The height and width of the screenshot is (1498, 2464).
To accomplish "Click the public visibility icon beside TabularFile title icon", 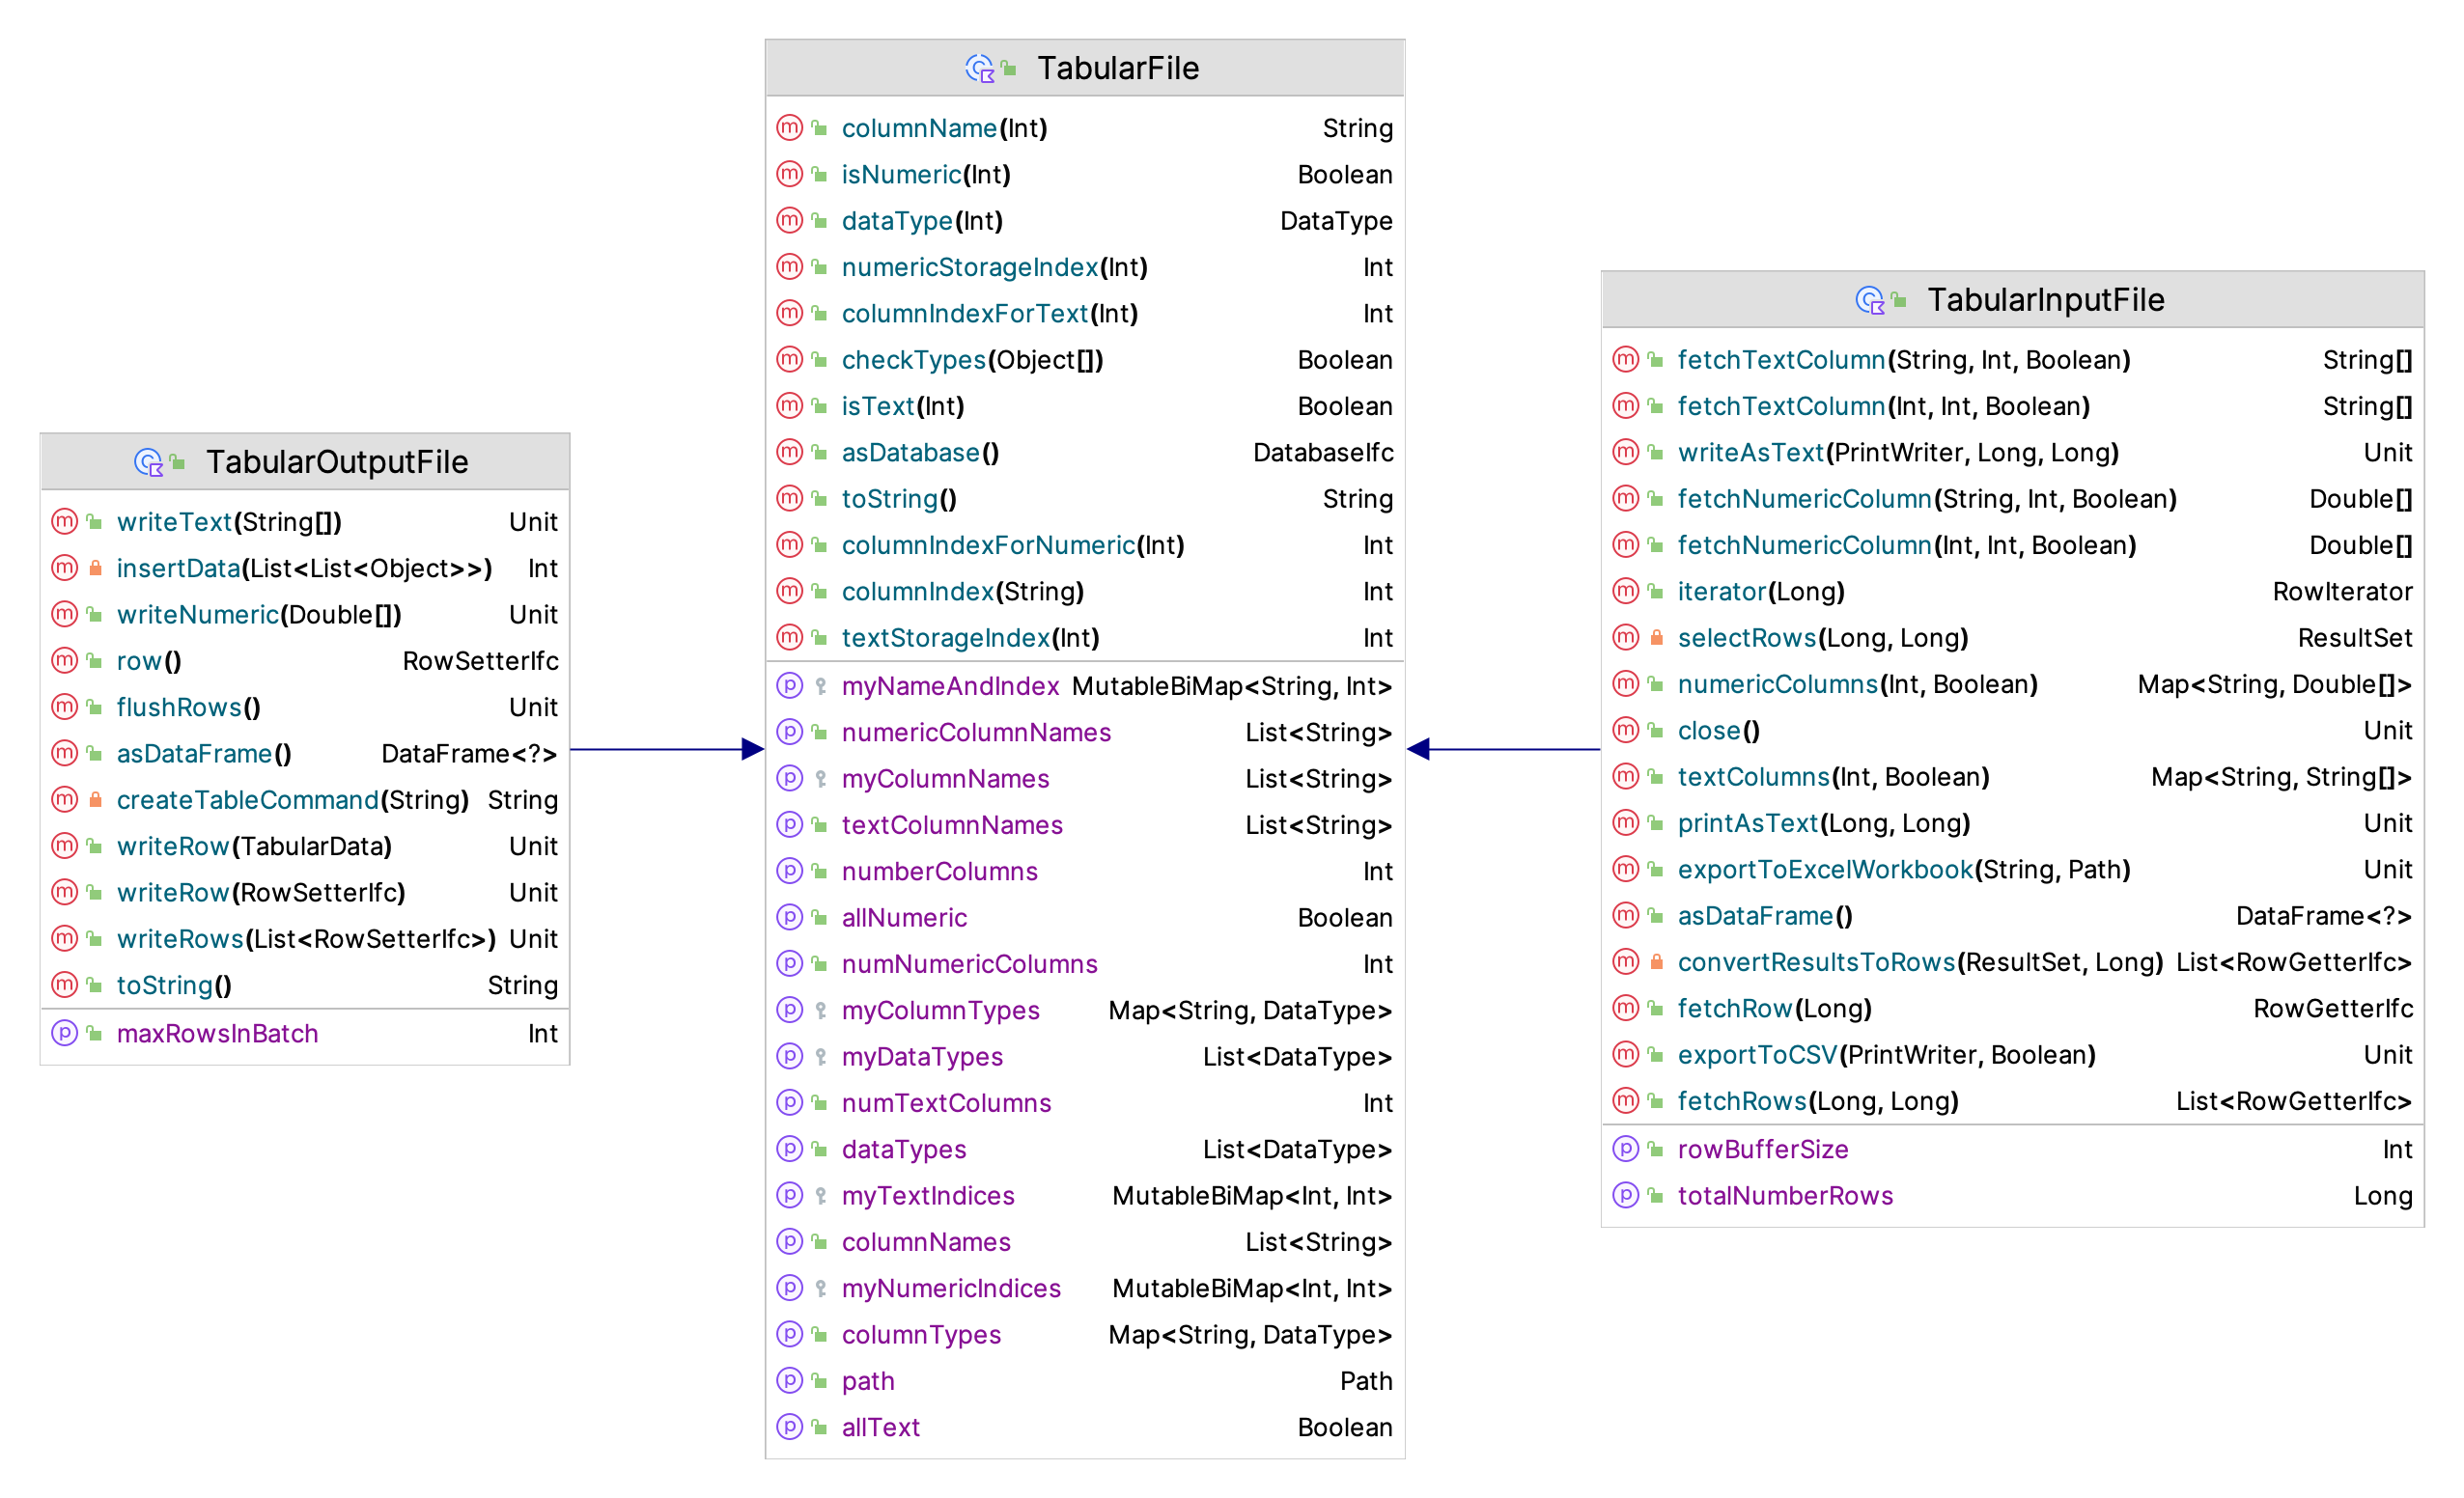I will coord(1009,68).
